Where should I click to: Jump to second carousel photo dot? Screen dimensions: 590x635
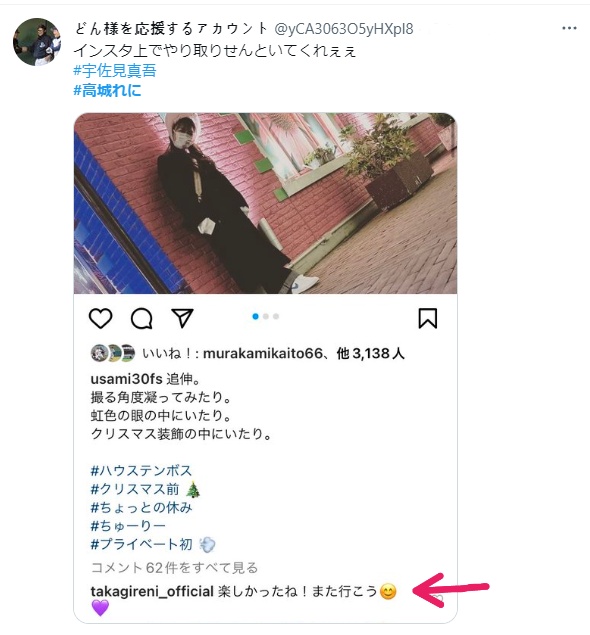tap(266, 316)
